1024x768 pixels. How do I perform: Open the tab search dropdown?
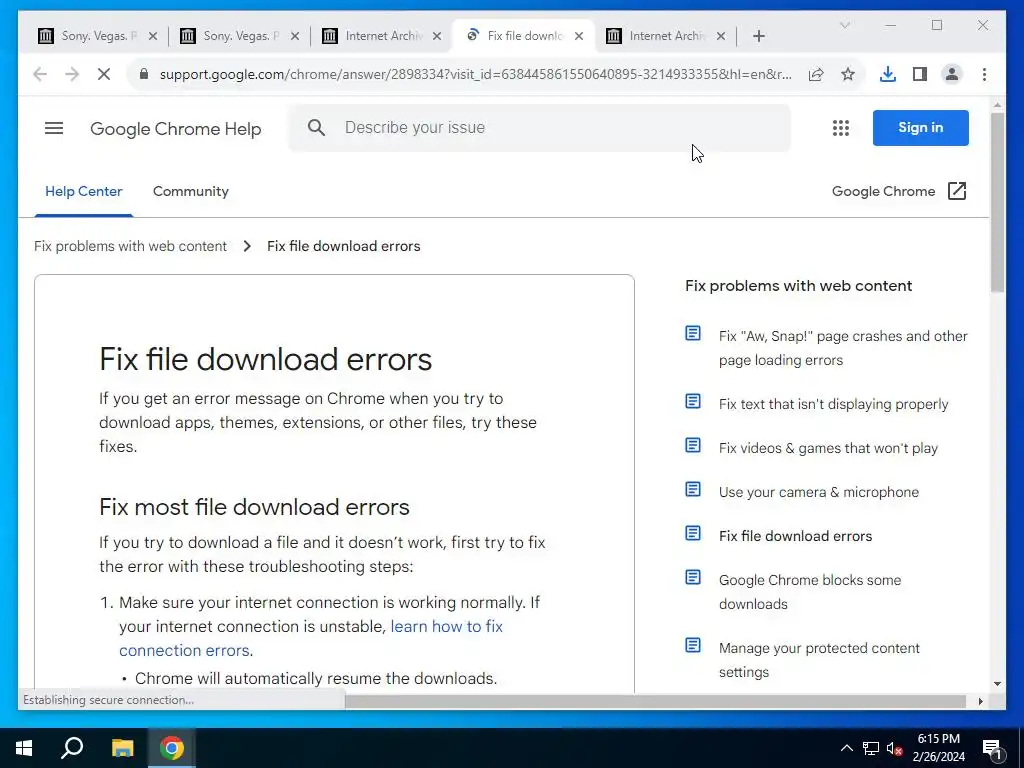pyautogui.click(x=844, y=25)
